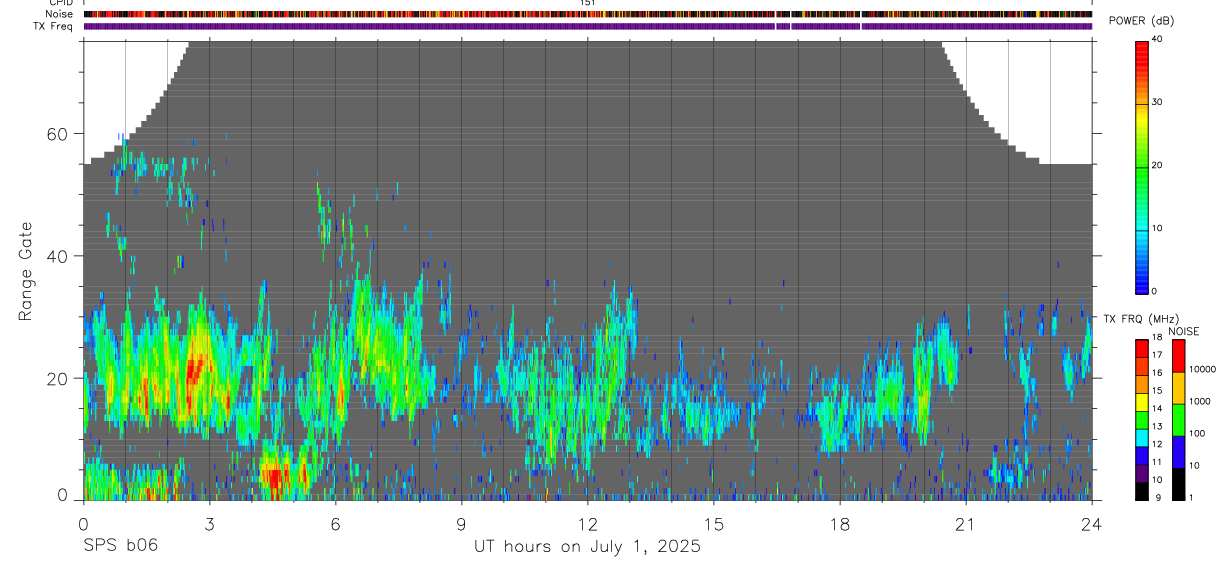The height and width of the screenshot is (567, 1228).
Task: Pick the blue bottom of power colorbar
Action: tap(1141, 280)
